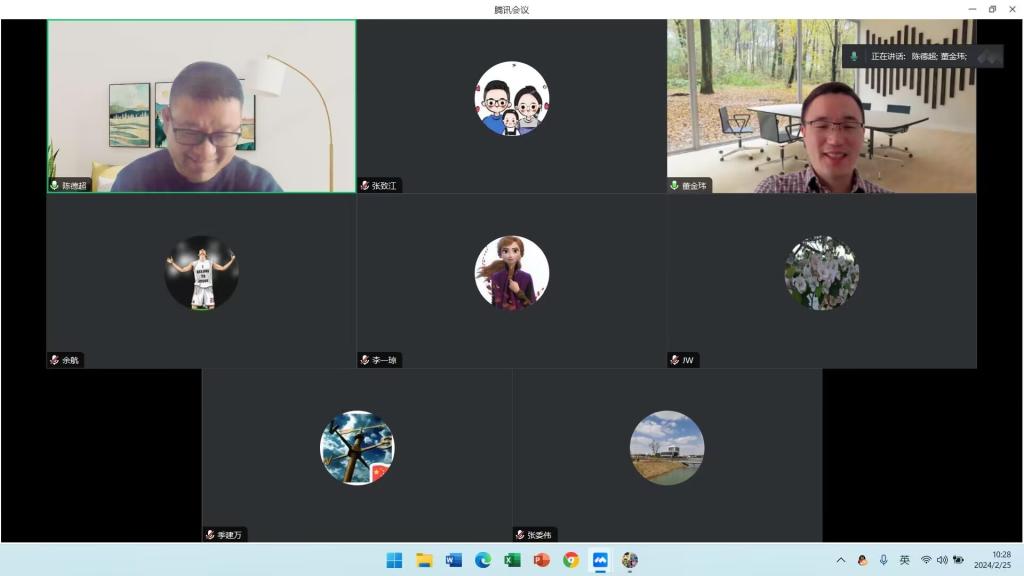This screenshot has height=576, width=1024.
Task: Toggle the system tray microphone icon
Action: tap(883, 560)
